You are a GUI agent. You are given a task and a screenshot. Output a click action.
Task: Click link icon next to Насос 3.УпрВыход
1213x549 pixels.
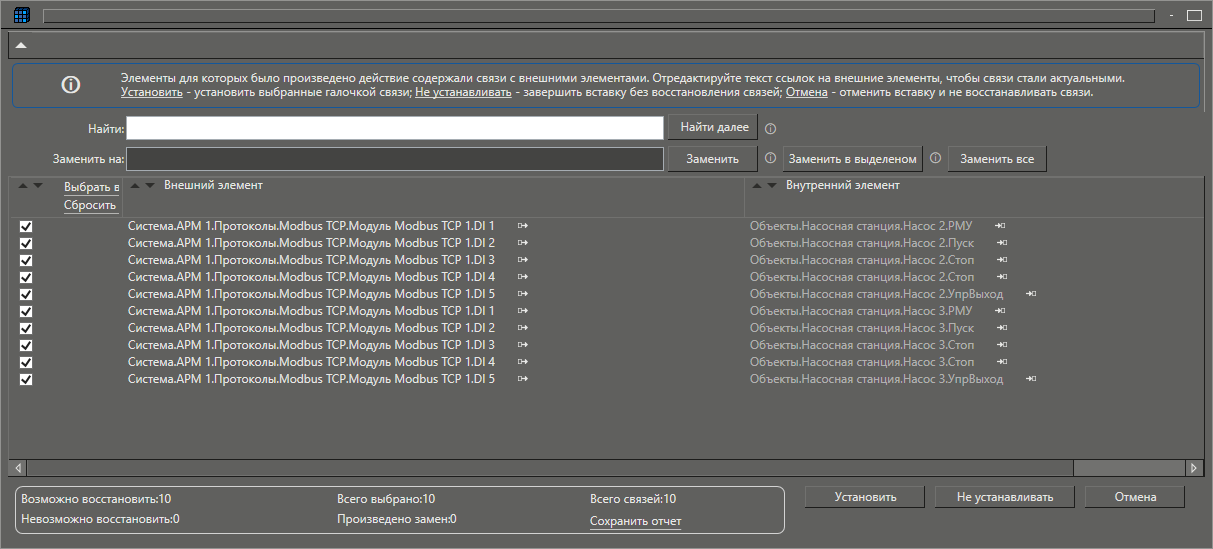pos(1031,379)
